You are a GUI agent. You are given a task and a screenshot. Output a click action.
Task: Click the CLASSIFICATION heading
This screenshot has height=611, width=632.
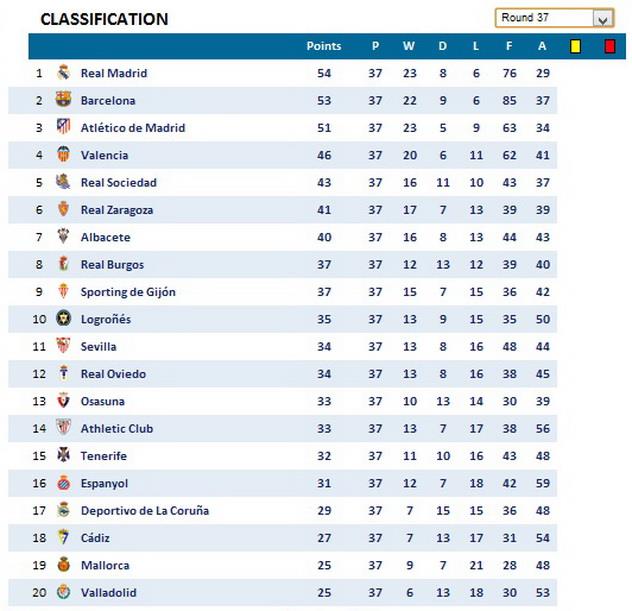pos(104,19)
